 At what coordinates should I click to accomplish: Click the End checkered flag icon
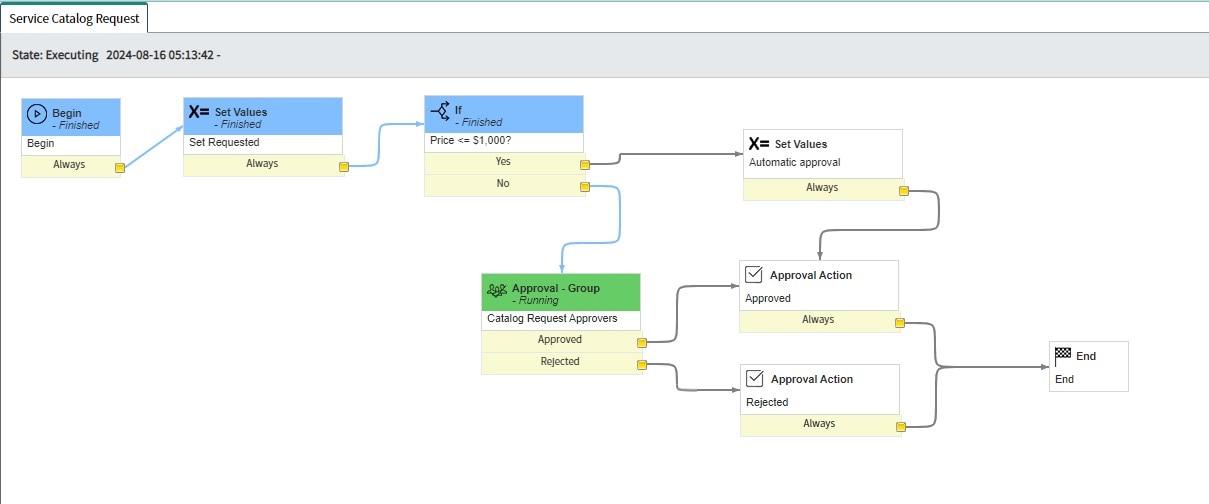(x=1063, y=355)
